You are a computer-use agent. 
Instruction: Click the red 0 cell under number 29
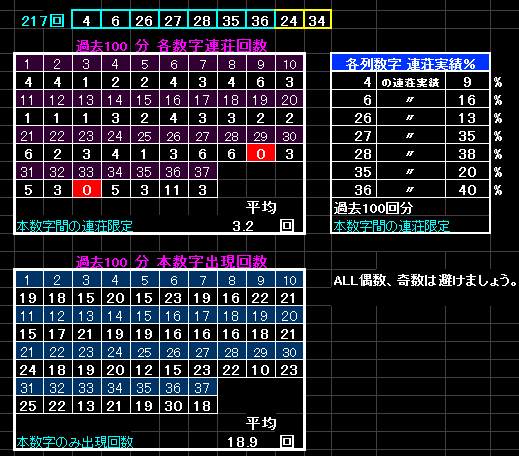[261, 153]
